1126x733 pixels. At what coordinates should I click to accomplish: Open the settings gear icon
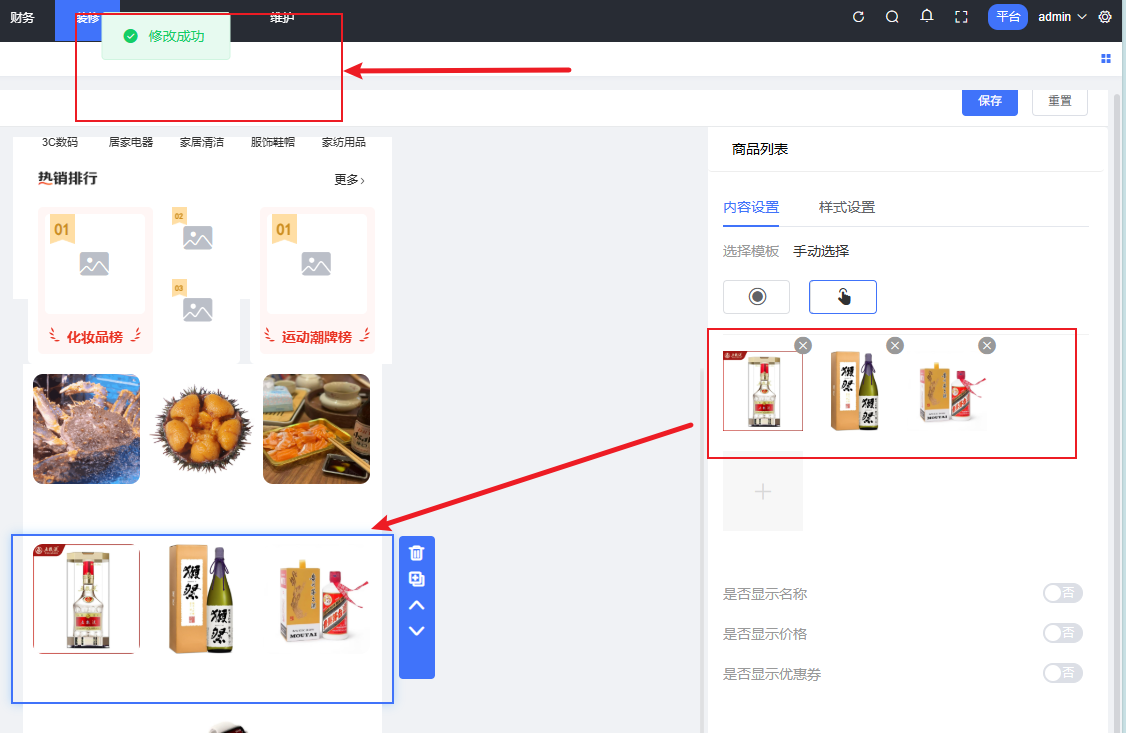click(1105, 17)
